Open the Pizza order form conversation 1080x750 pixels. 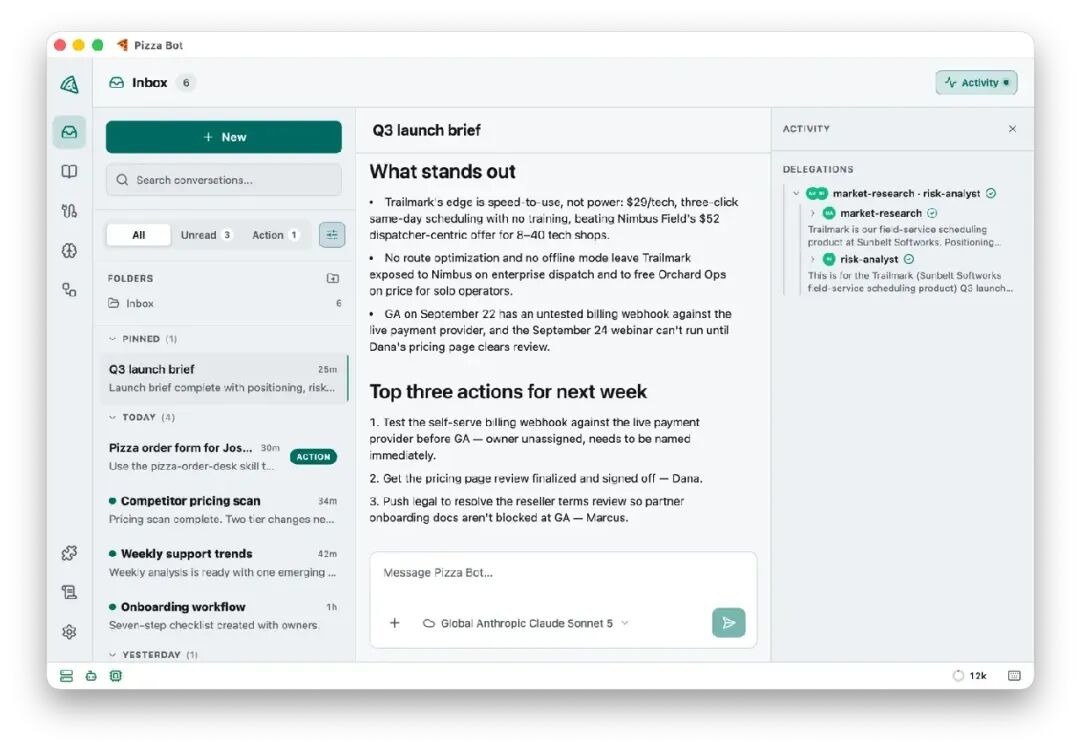[224, 457]
